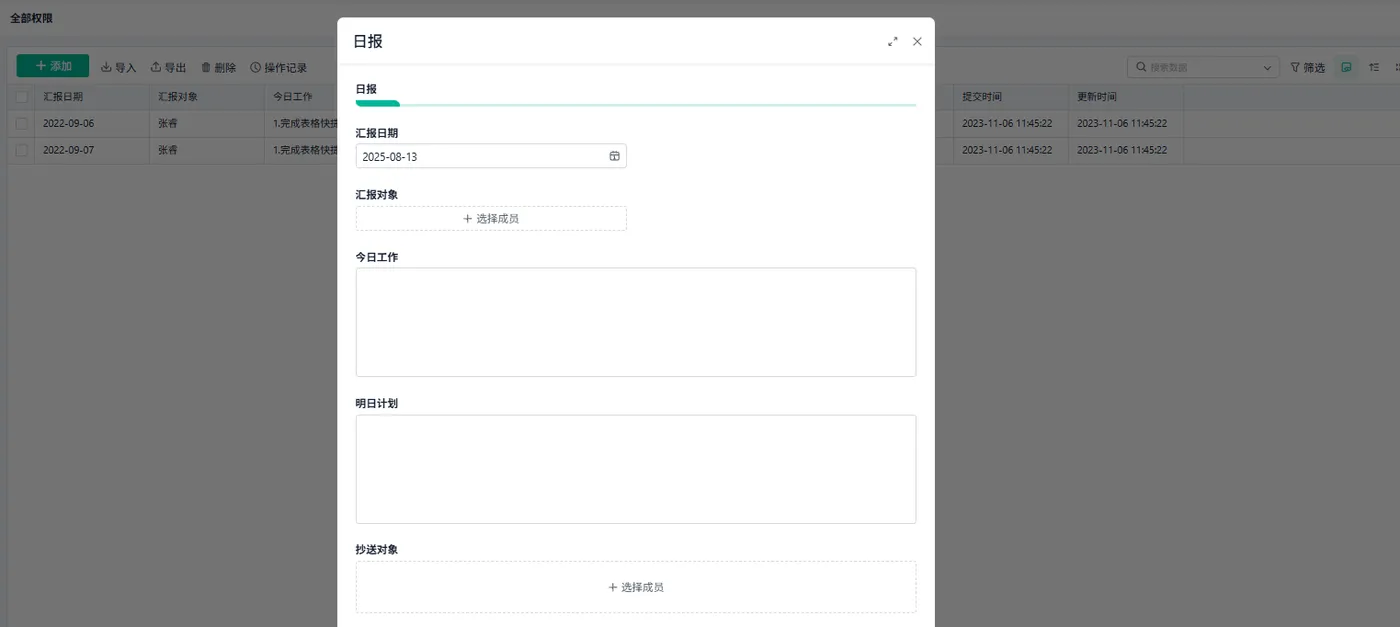1400x627 pixels.
Task: Select the 日报 tab in the form
Action: tap(366, 89)
